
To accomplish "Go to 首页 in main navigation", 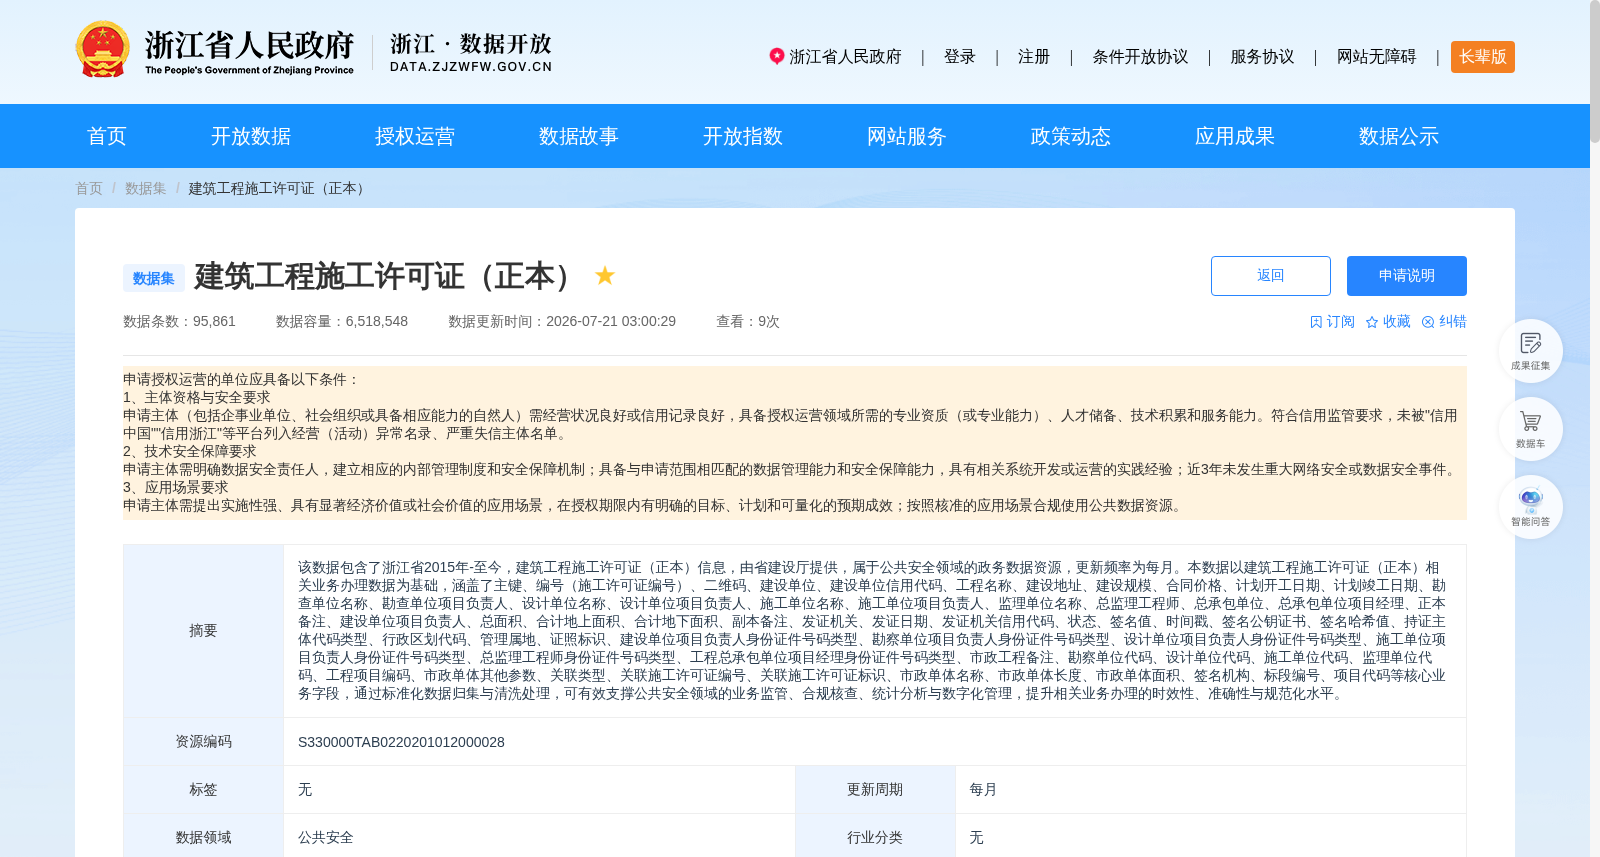I will point(107,136).
